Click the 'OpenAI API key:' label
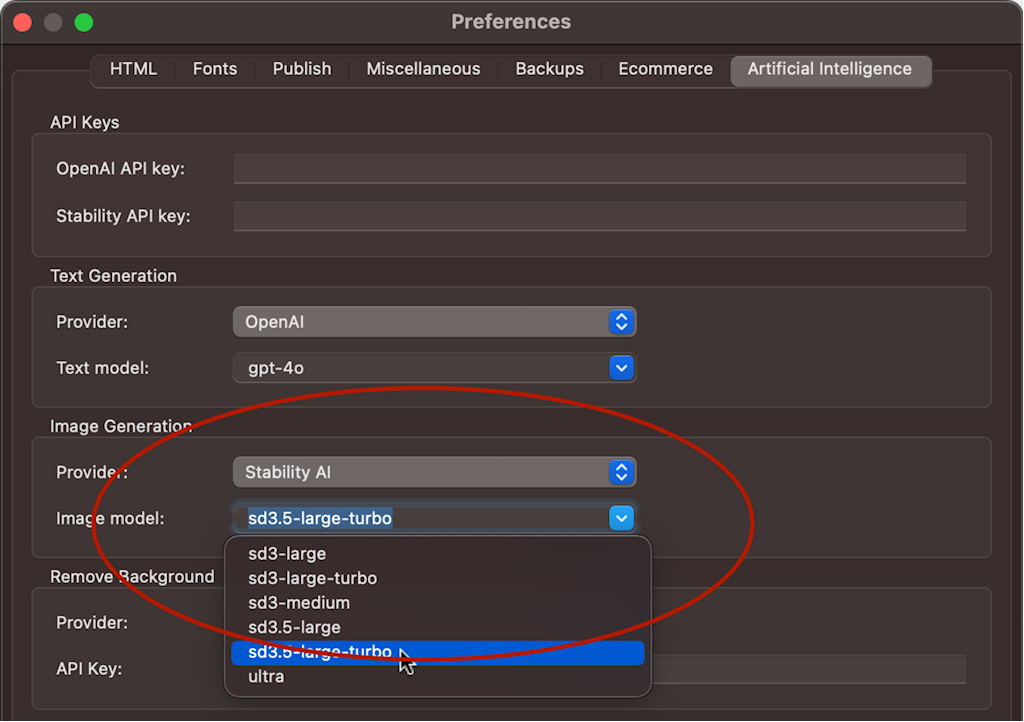1024x722 pixels. pos(121,169)
